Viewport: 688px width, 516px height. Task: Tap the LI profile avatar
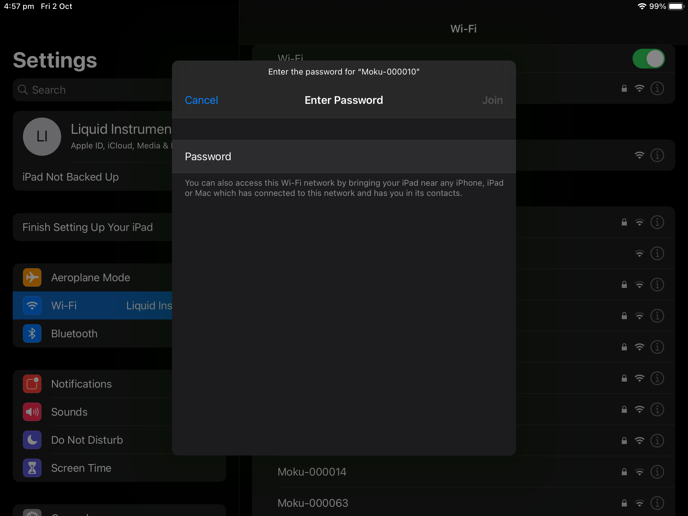42,136
